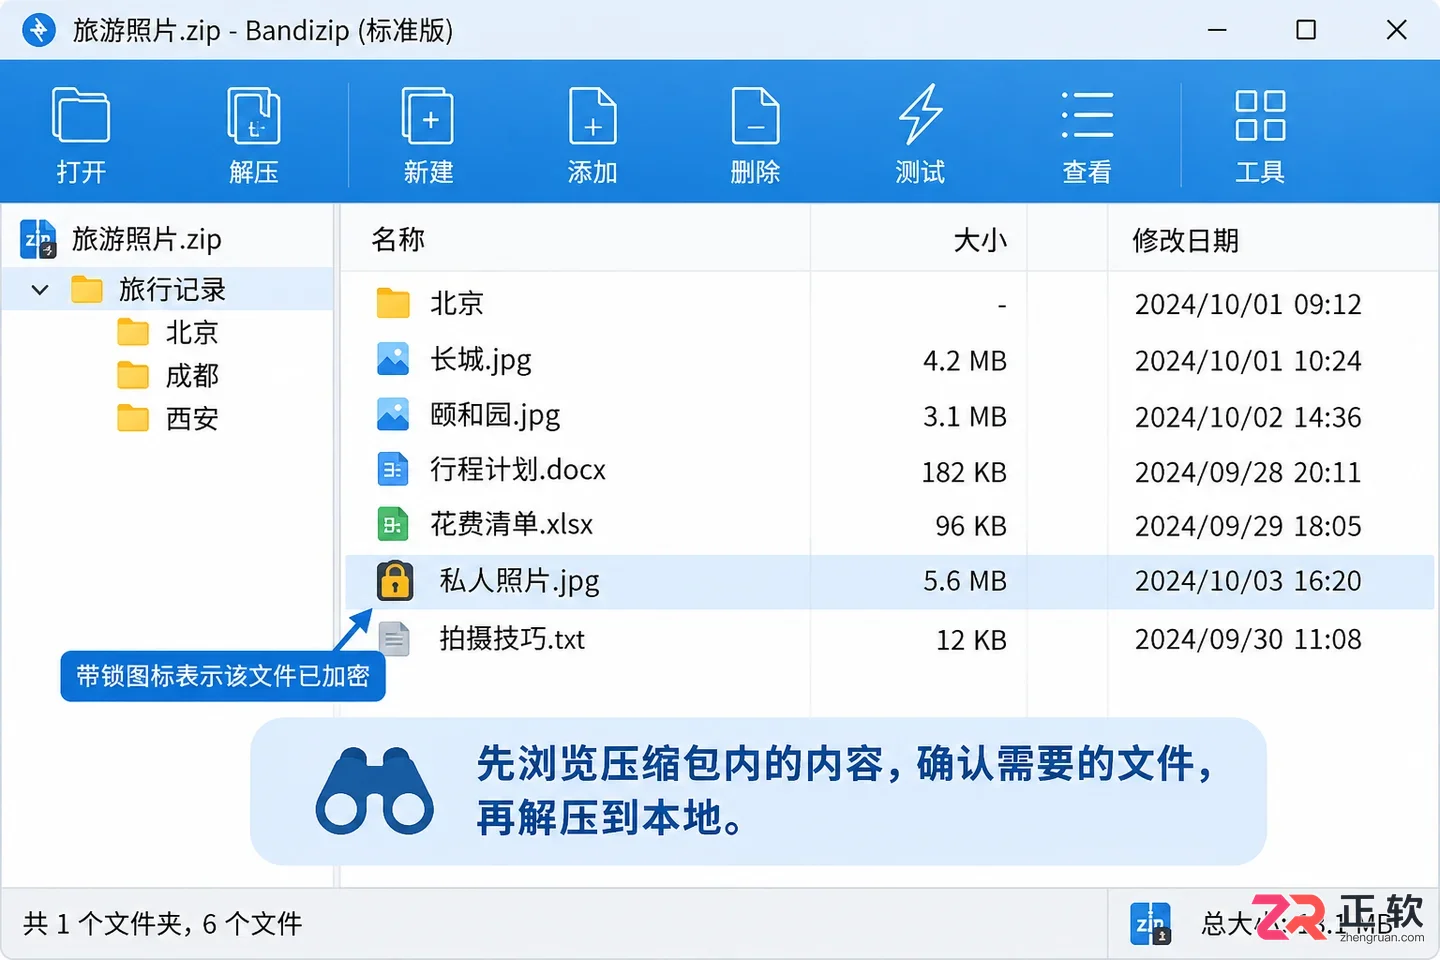The image size is (1440, 960).
Task: Open the 工具 (Tools) toolbar icon
Action: [1260, 115]
